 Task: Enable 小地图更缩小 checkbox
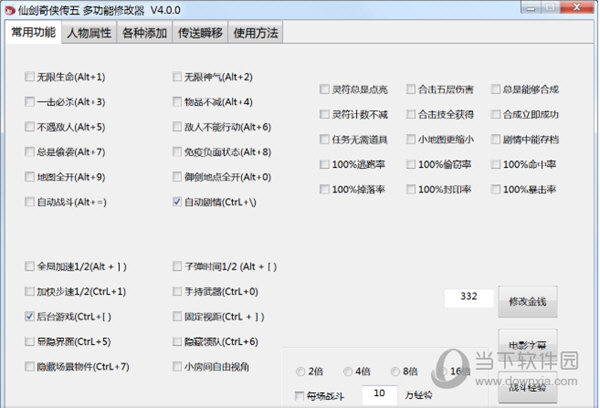[x=411, y=139]
